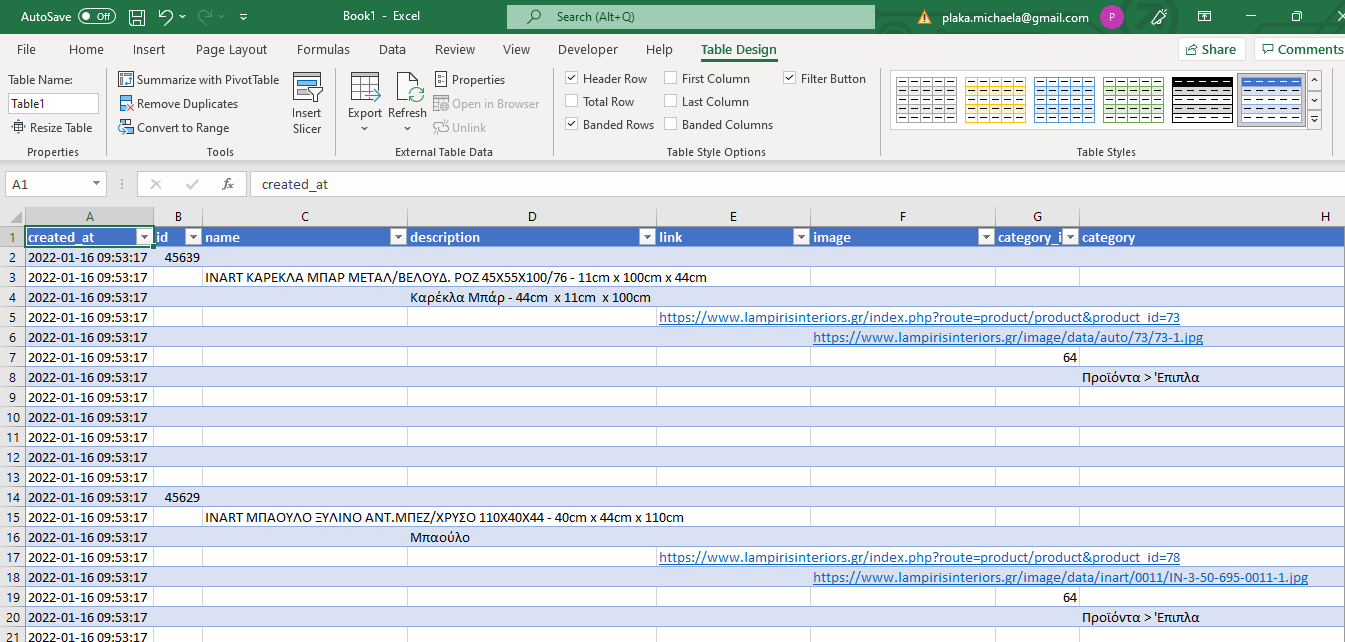Click the formula bar enter checkmark icon

click(x=192, y=184)
